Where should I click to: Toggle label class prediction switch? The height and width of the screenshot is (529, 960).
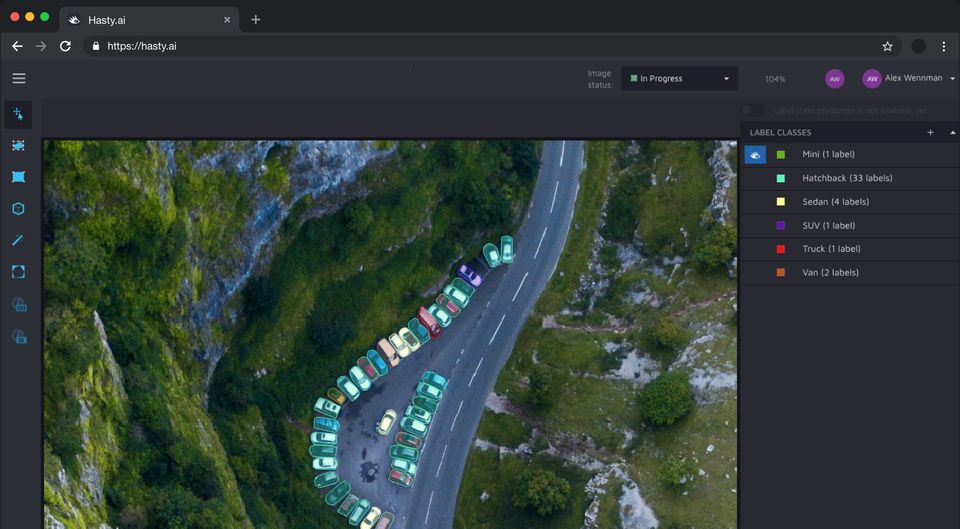tap(753, 110)
